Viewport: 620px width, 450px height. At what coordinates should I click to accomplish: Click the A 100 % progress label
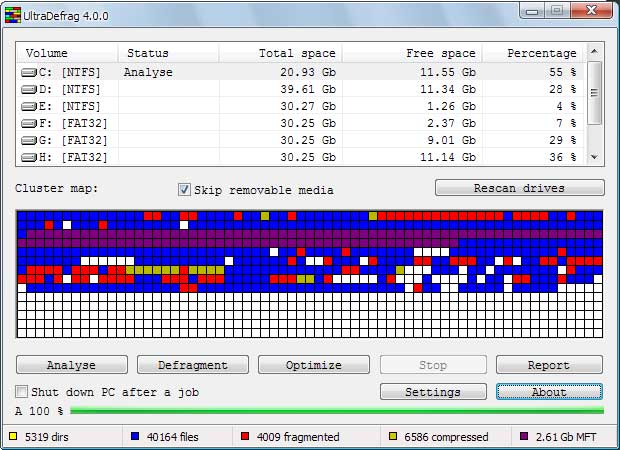click(39, 411)
